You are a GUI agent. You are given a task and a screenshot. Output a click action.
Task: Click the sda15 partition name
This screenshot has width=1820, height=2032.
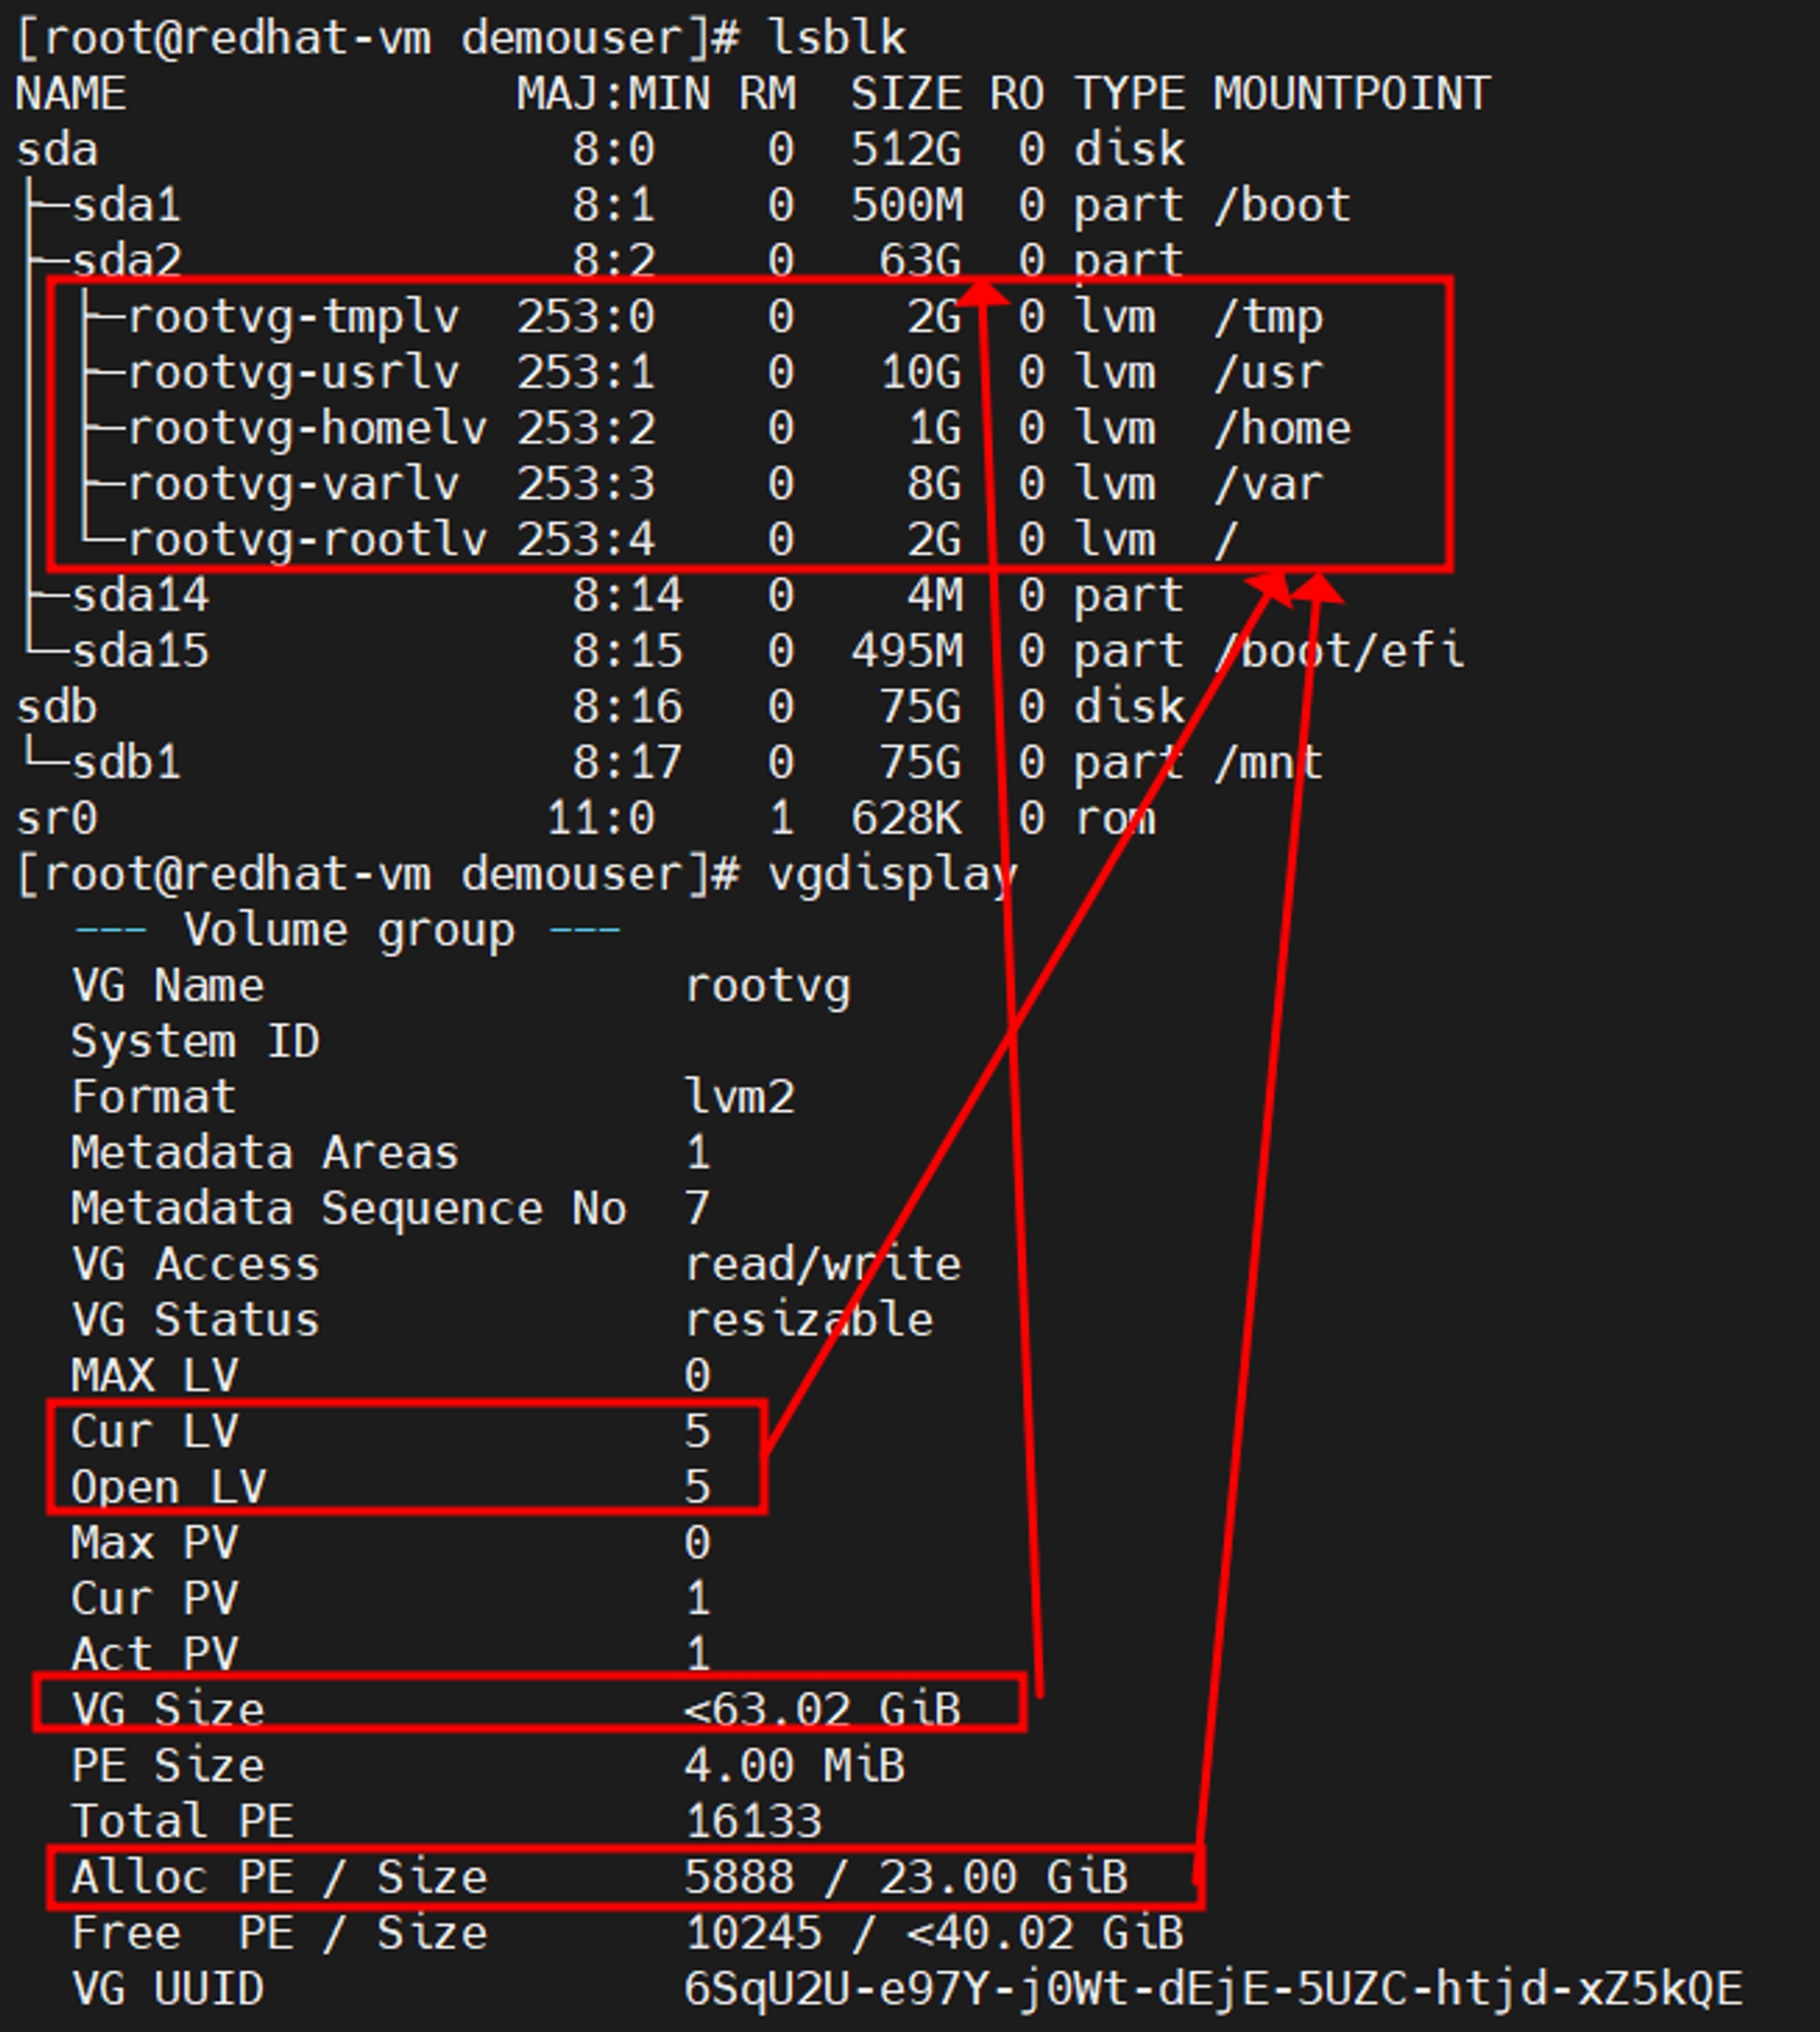[x=140, y=652]
